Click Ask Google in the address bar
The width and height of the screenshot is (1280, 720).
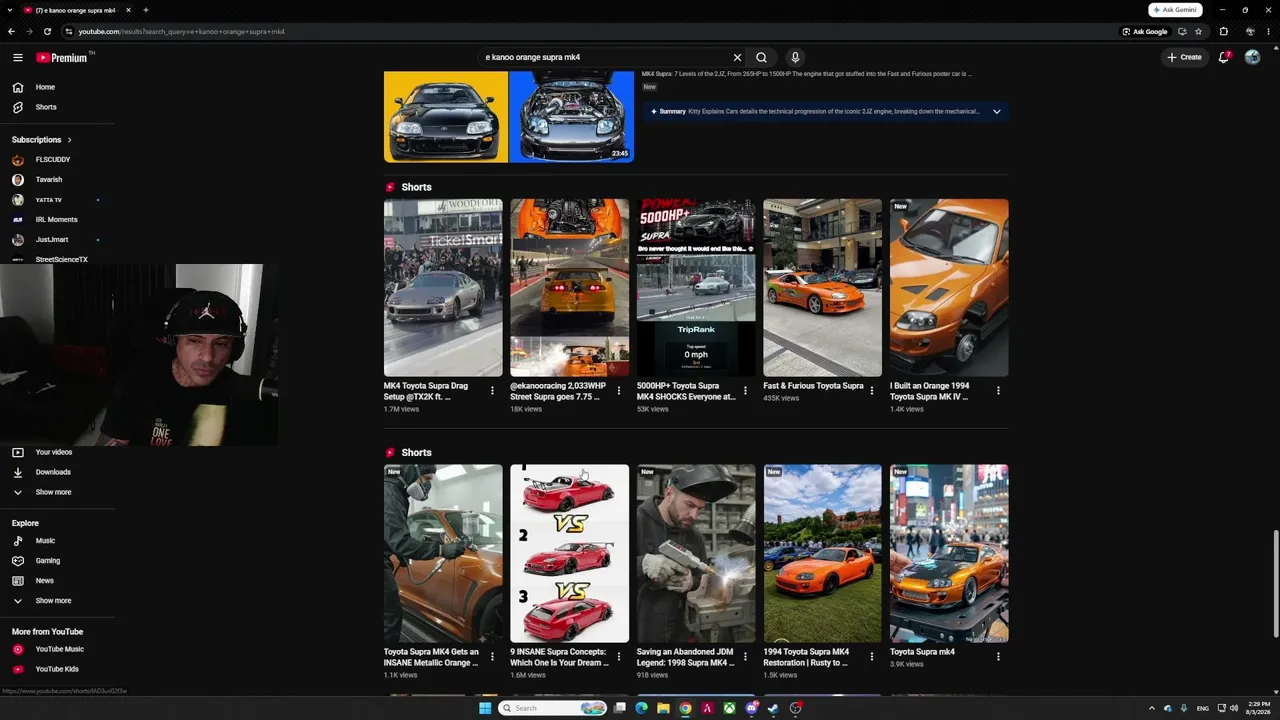point(1145,31)
